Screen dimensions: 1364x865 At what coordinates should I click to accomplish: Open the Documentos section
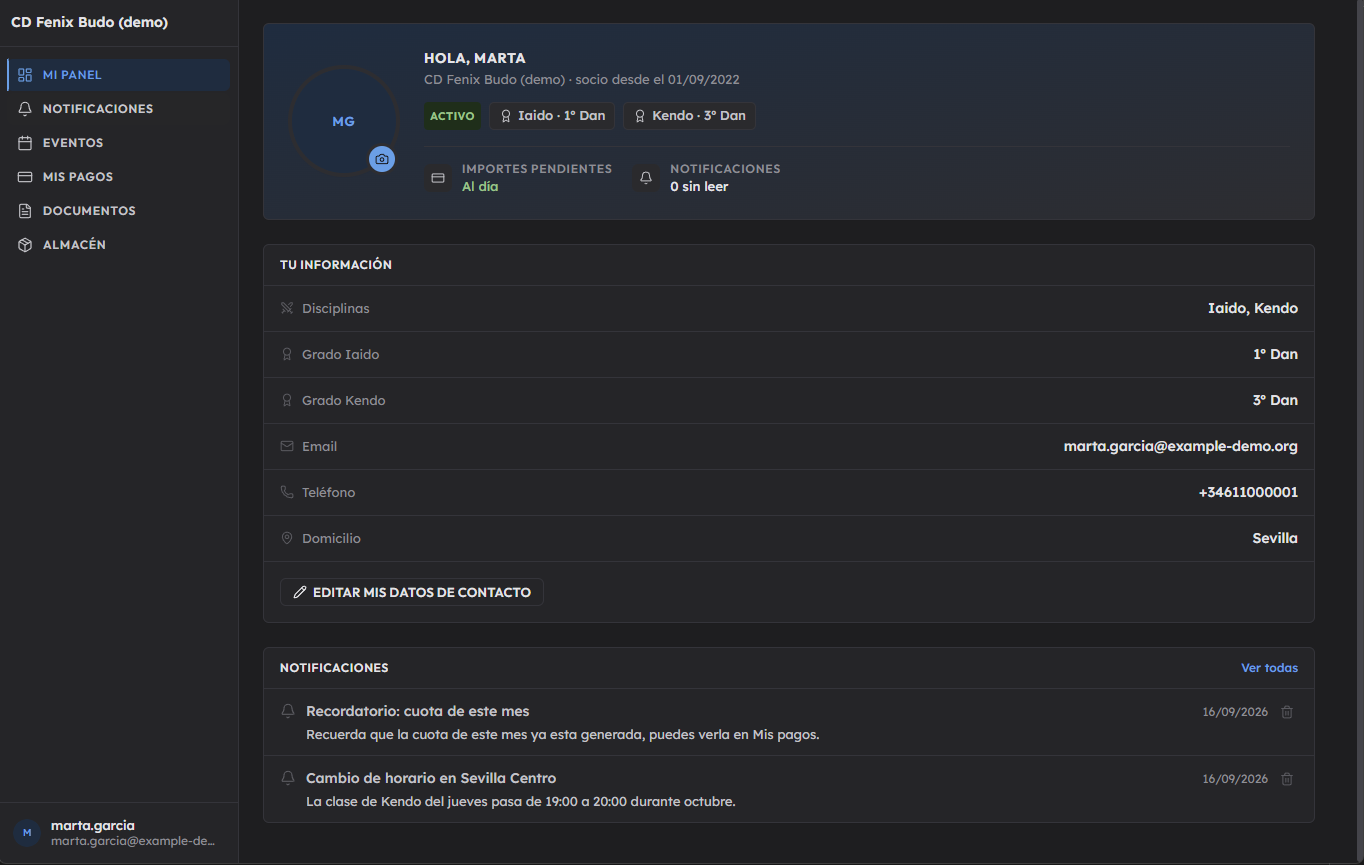pyautogui.click(x=119, y=211)
